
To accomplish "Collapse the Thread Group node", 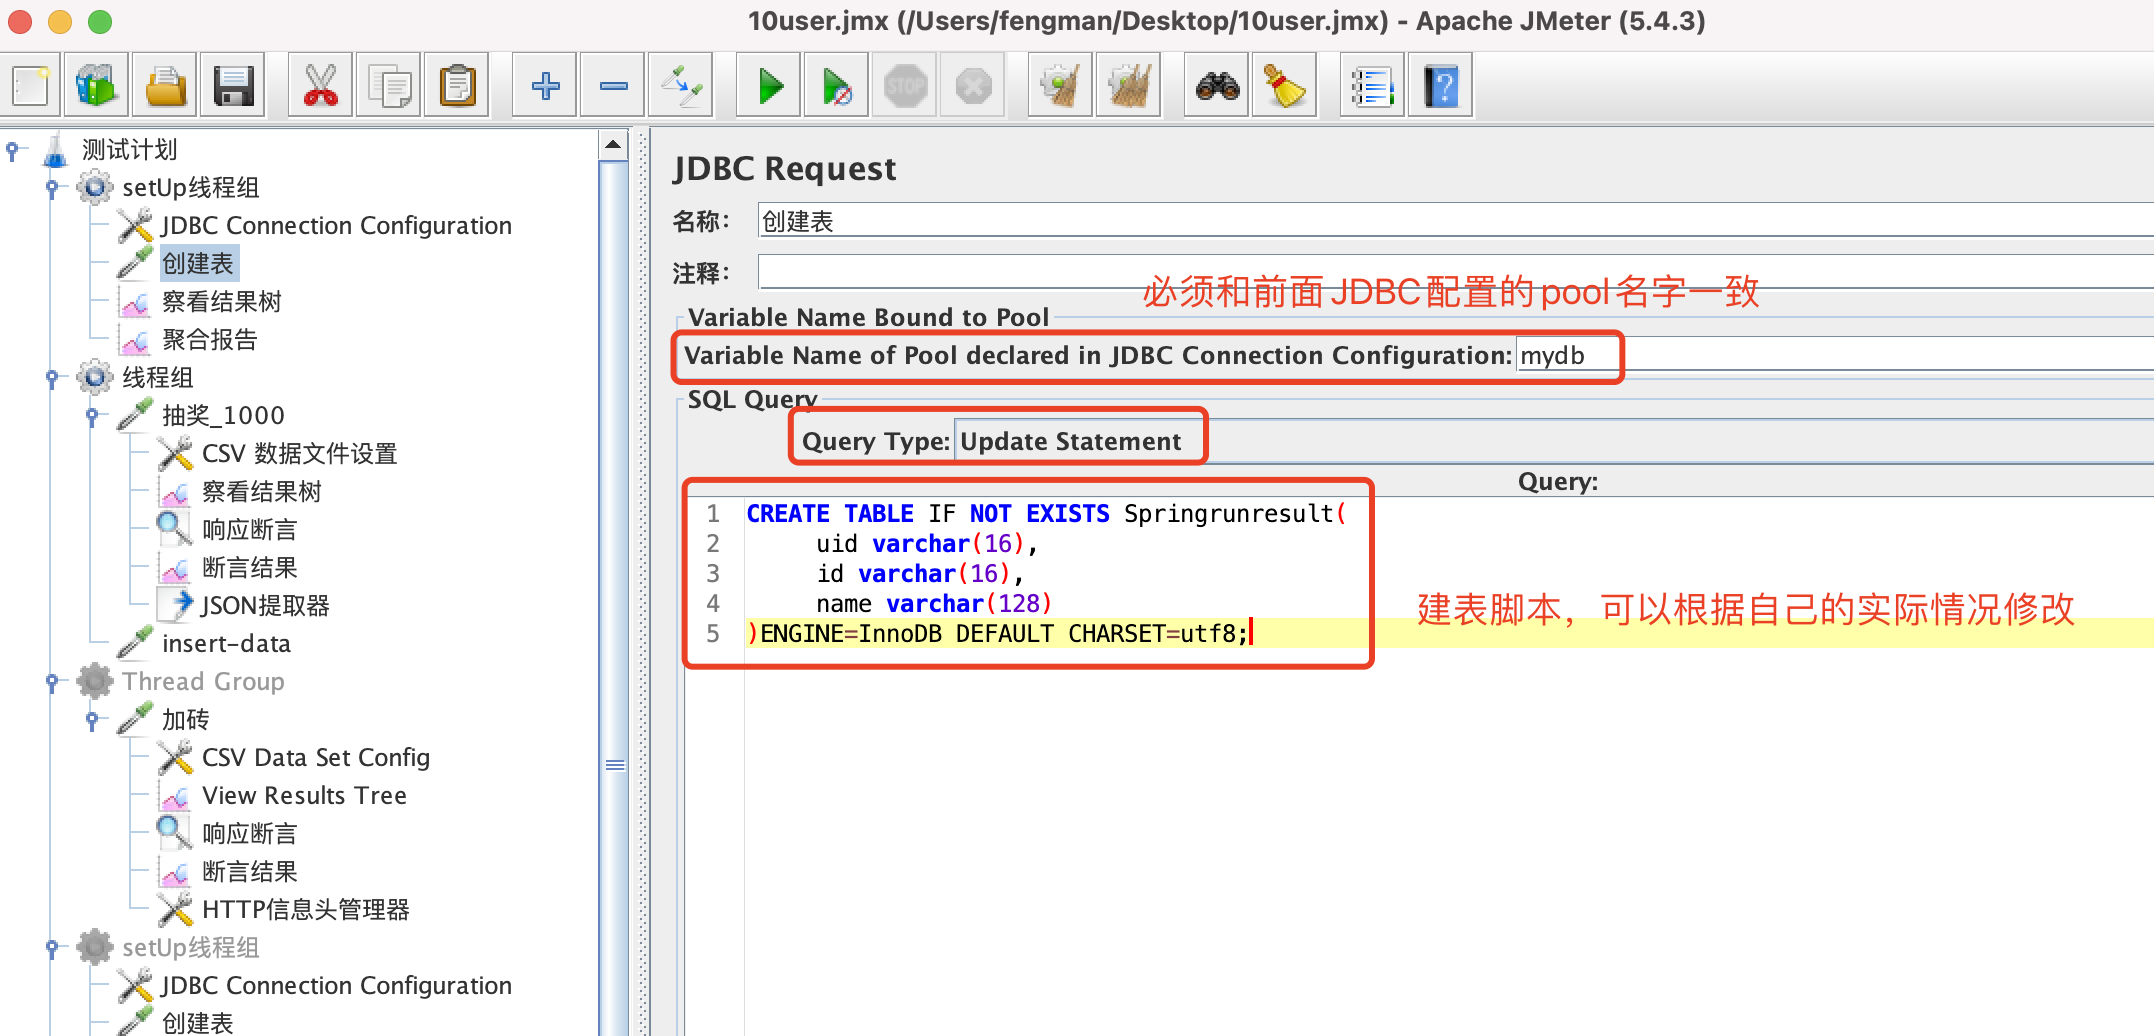I will pos(52,683).
